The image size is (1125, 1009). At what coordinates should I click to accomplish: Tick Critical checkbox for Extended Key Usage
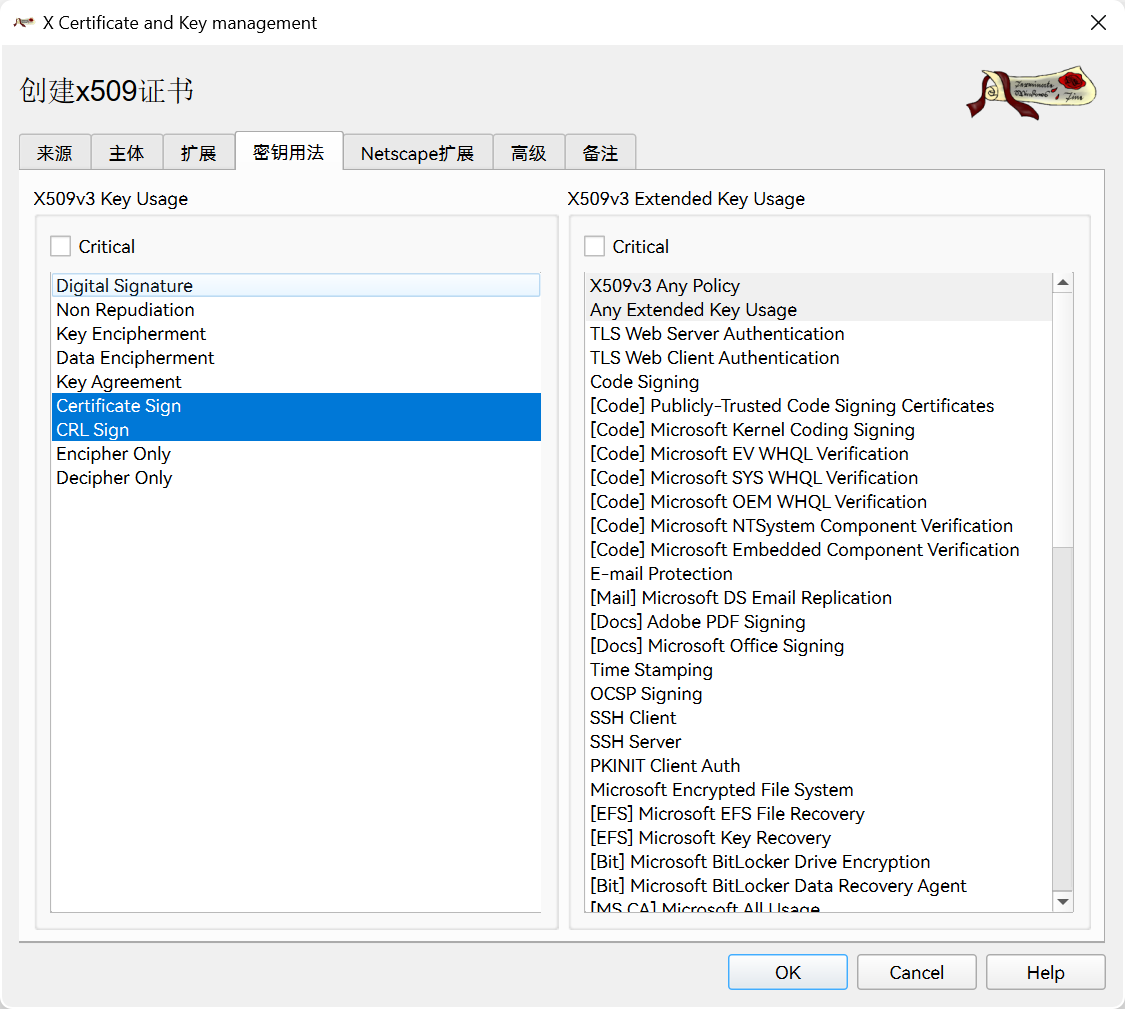(595, 246)
